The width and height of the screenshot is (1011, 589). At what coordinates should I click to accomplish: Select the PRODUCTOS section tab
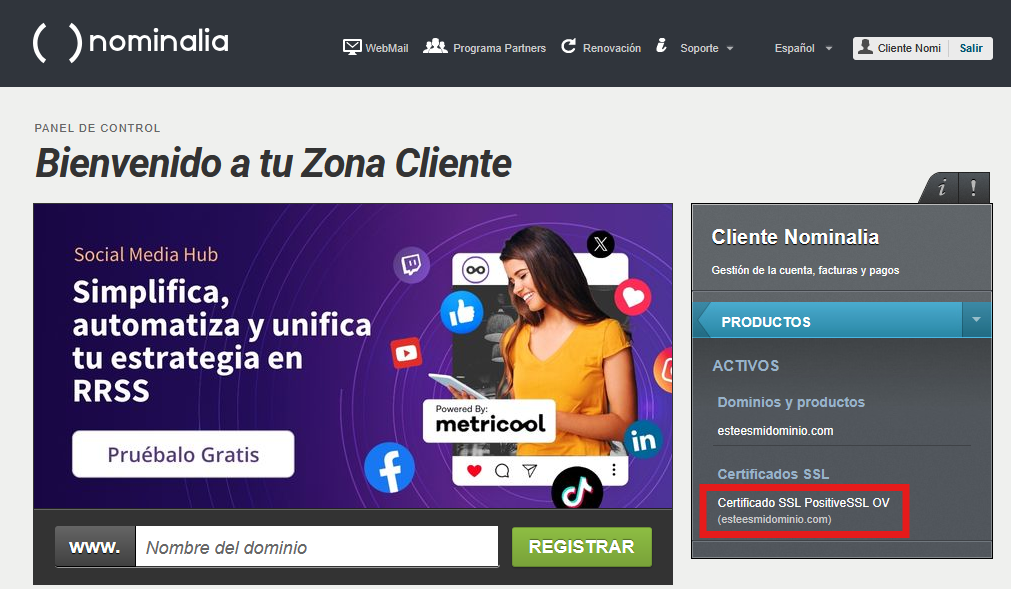(x=828, y=320)
